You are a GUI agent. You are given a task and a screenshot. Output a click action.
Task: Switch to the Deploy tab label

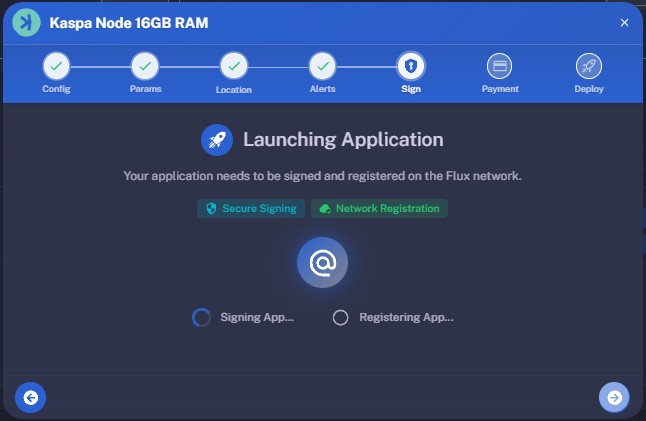click(589, 89)
